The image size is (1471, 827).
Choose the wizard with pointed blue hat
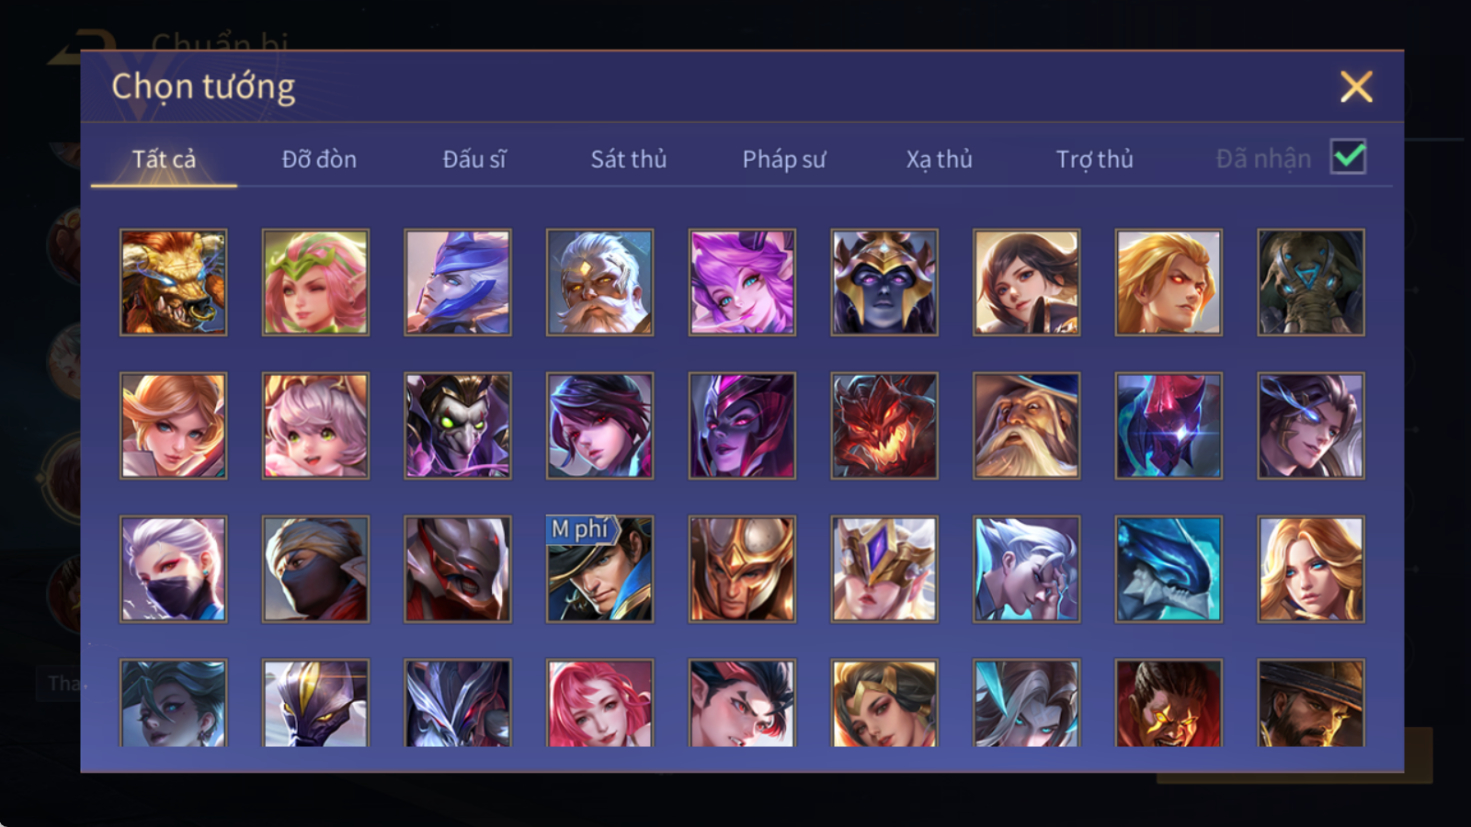tap(1026, 426)
